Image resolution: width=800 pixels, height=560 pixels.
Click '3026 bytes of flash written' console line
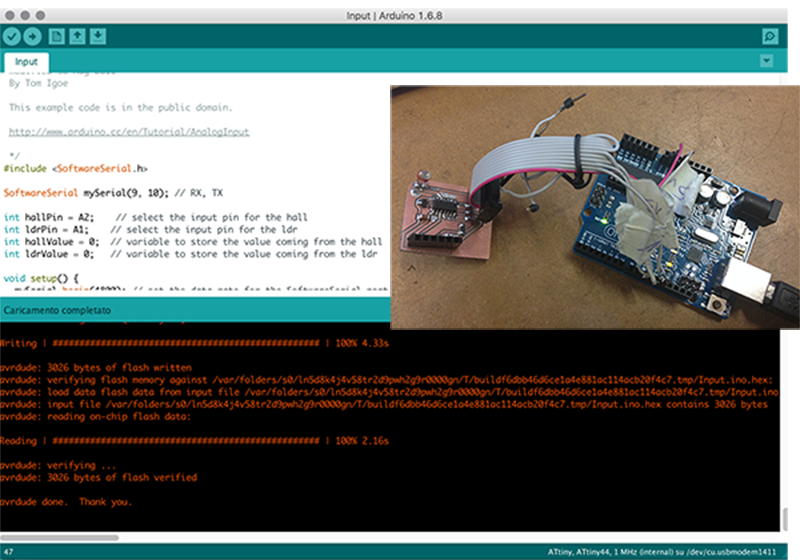[96, 368]
